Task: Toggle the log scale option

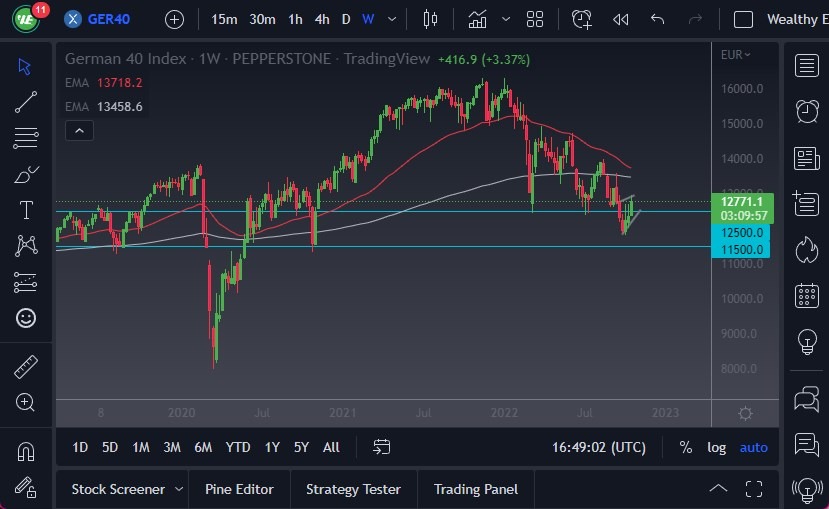Action: pyautogui.click(x=716, y=447)
